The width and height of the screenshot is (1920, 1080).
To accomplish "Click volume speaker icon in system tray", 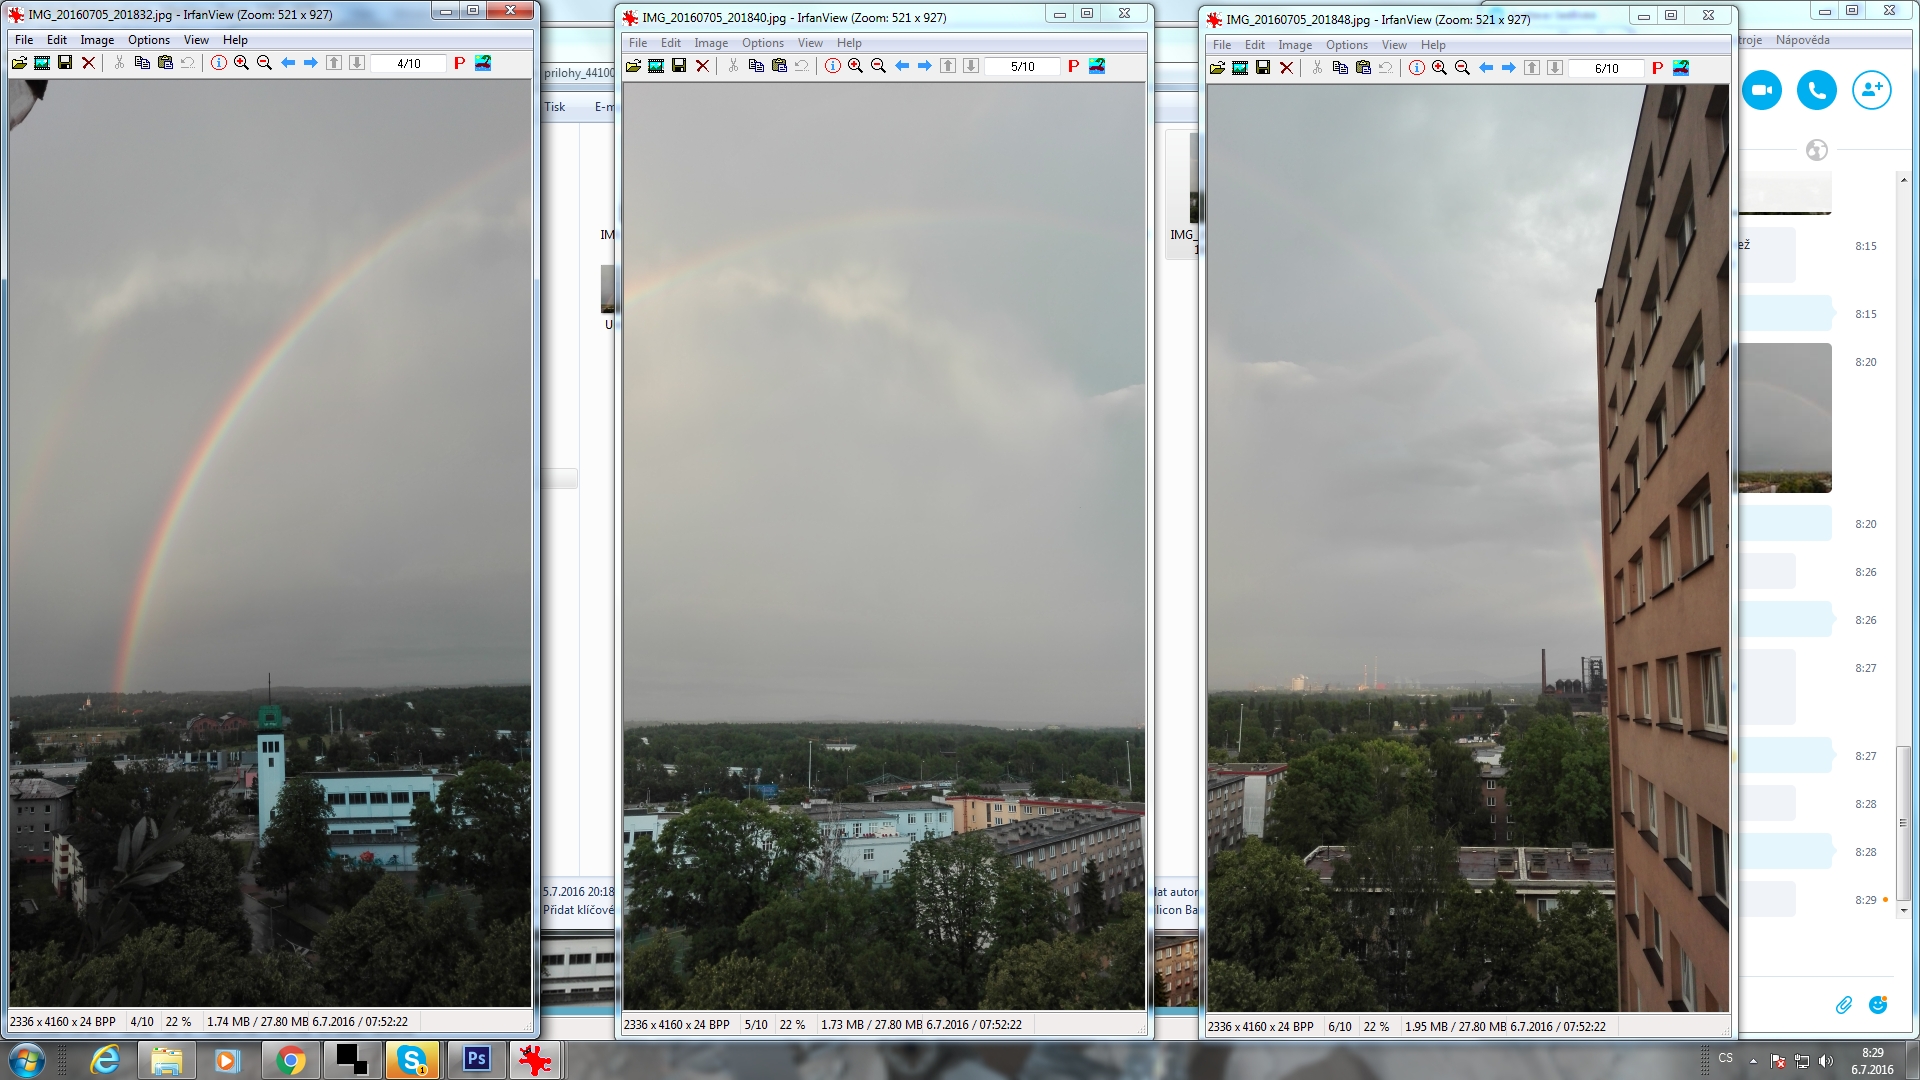I will pyautogui.click(x=1826, y=1061).
